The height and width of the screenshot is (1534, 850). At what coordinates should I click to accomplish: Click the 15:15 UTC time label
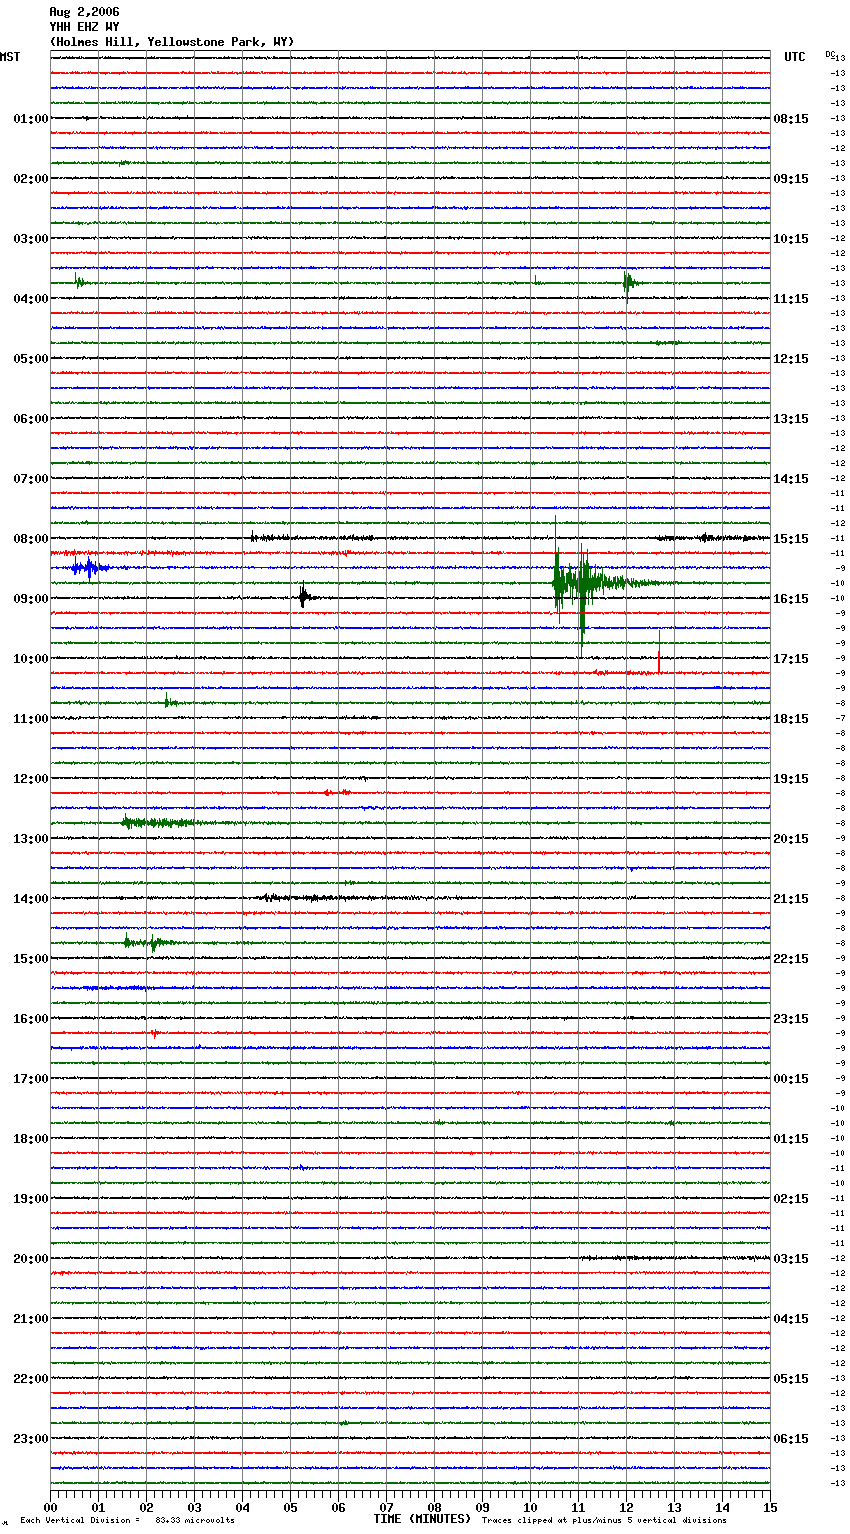pyautogui.click(x=791, y=539)
